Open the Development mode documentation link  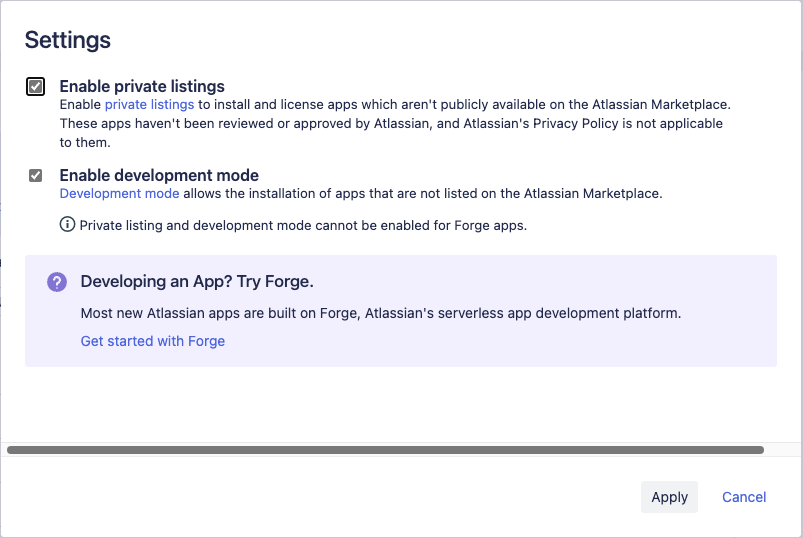[x=119, y=193]
